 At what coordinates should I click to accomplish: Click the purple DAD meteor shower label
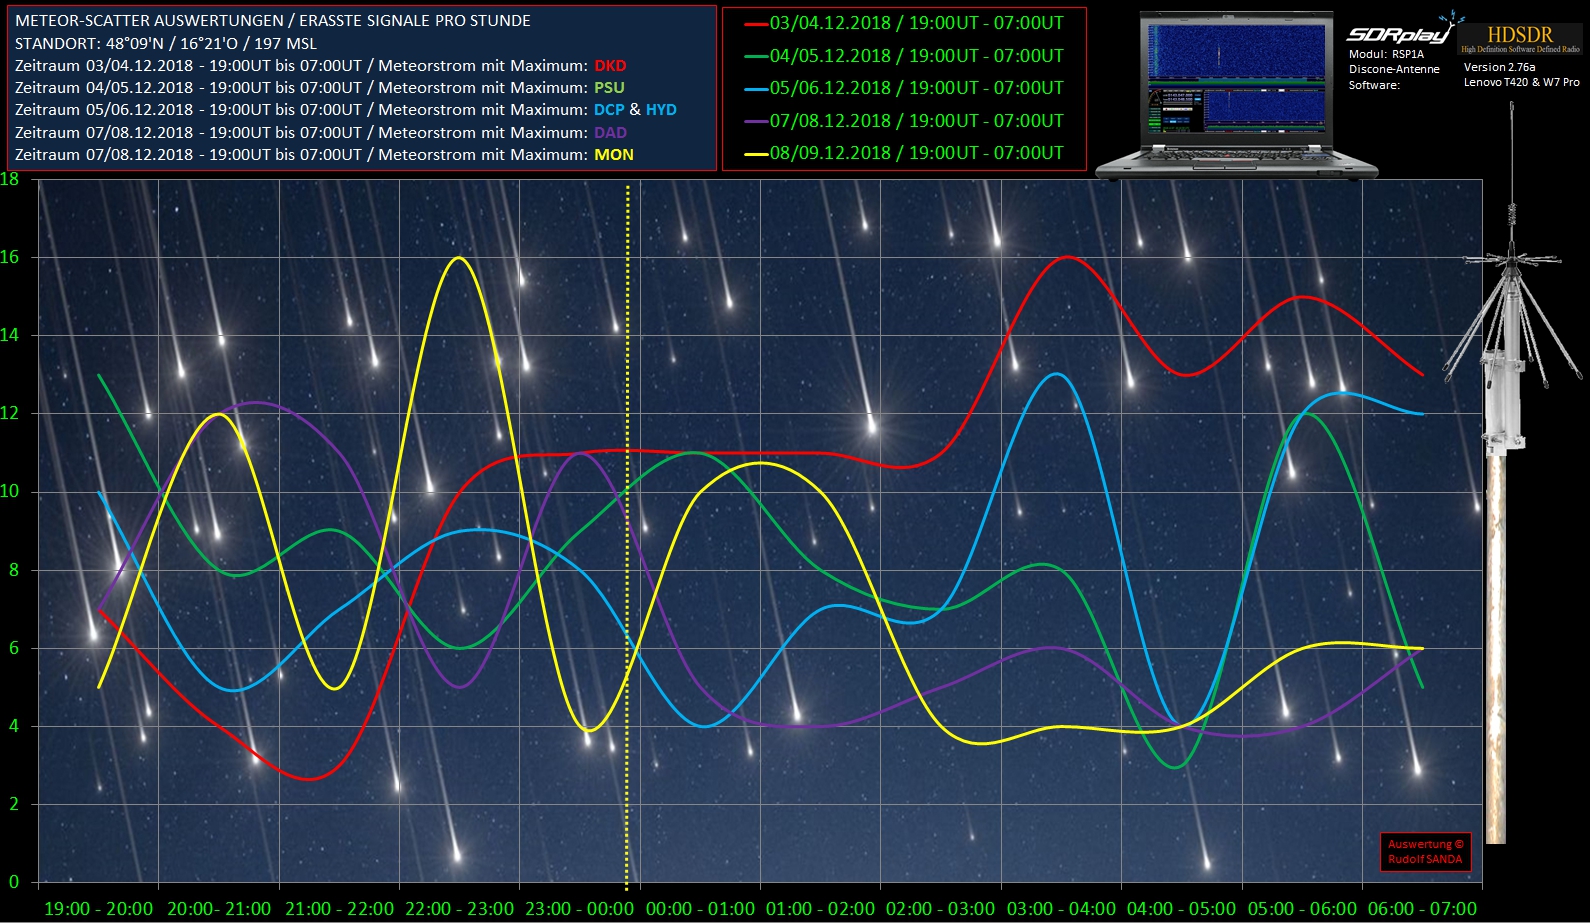(610, 133)
